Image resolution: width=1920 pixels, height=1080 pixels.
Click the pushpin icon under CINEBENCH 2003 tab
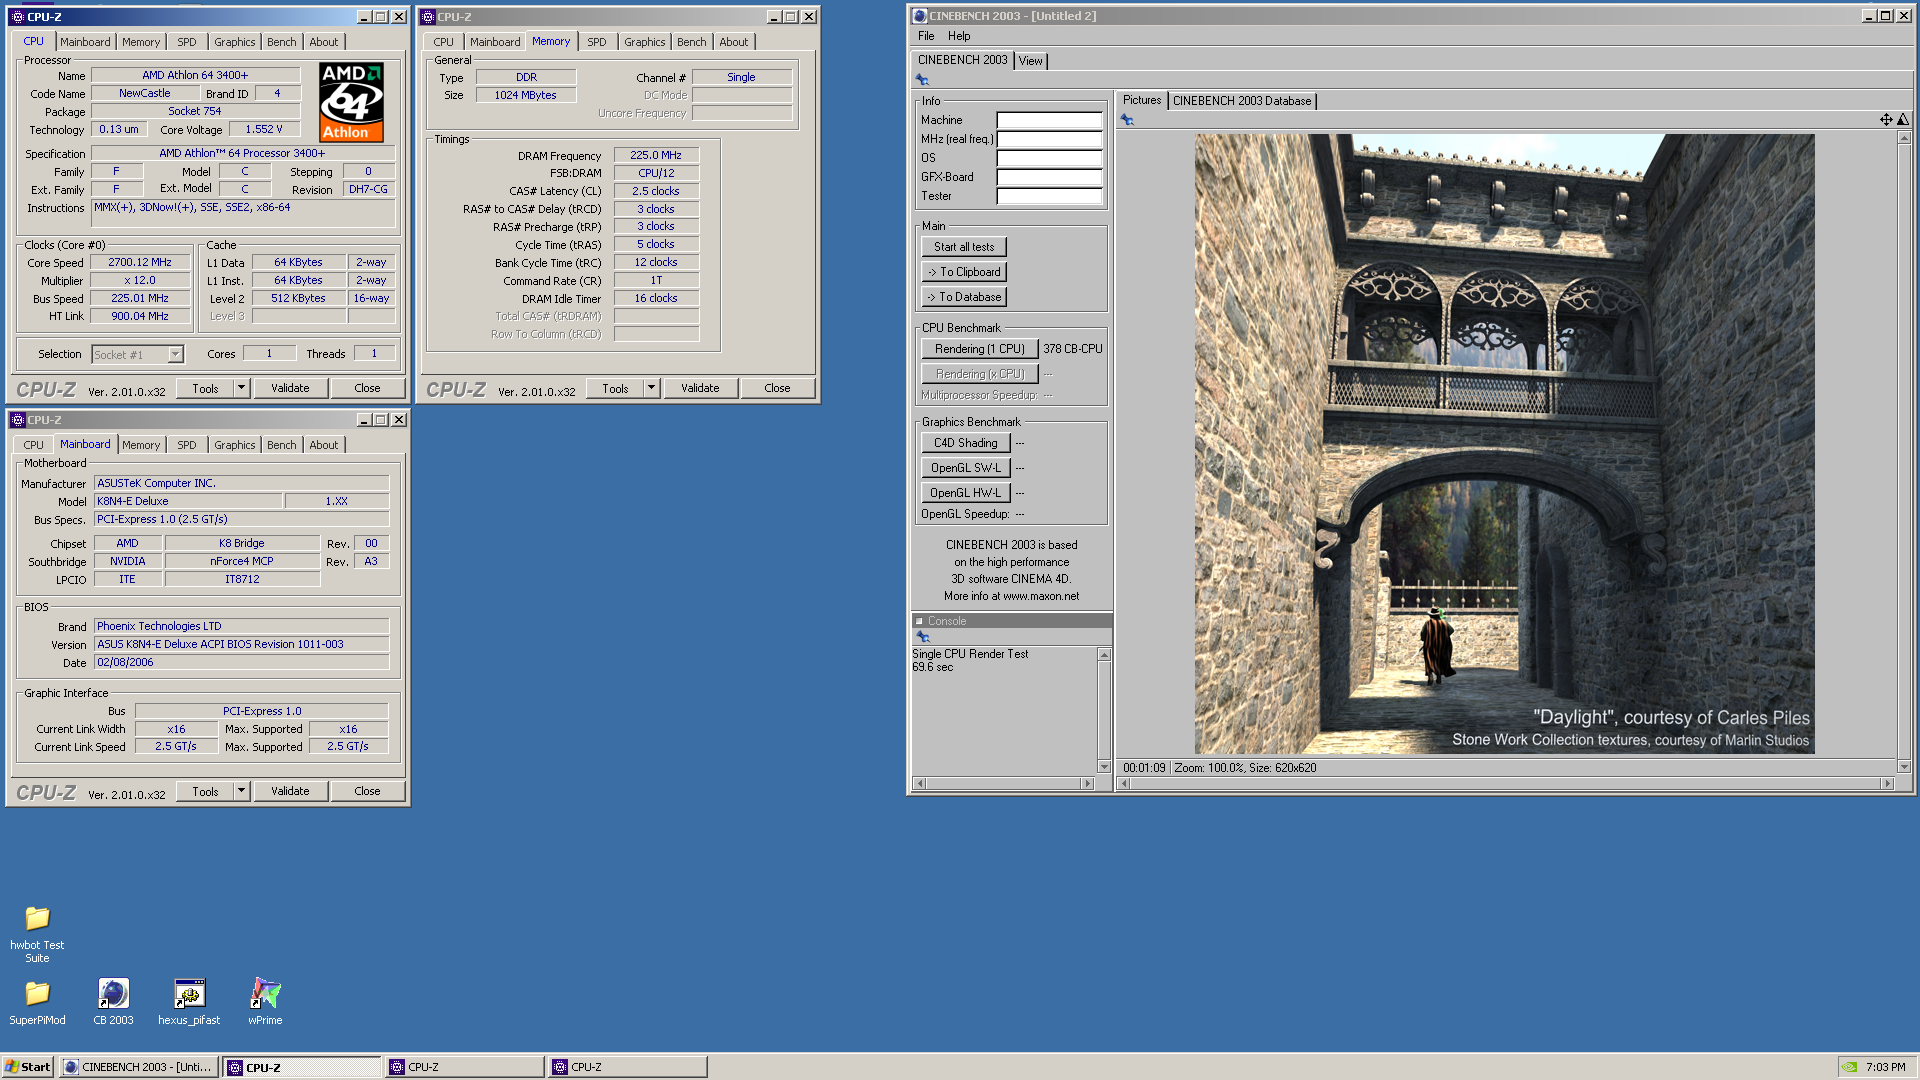922,80
